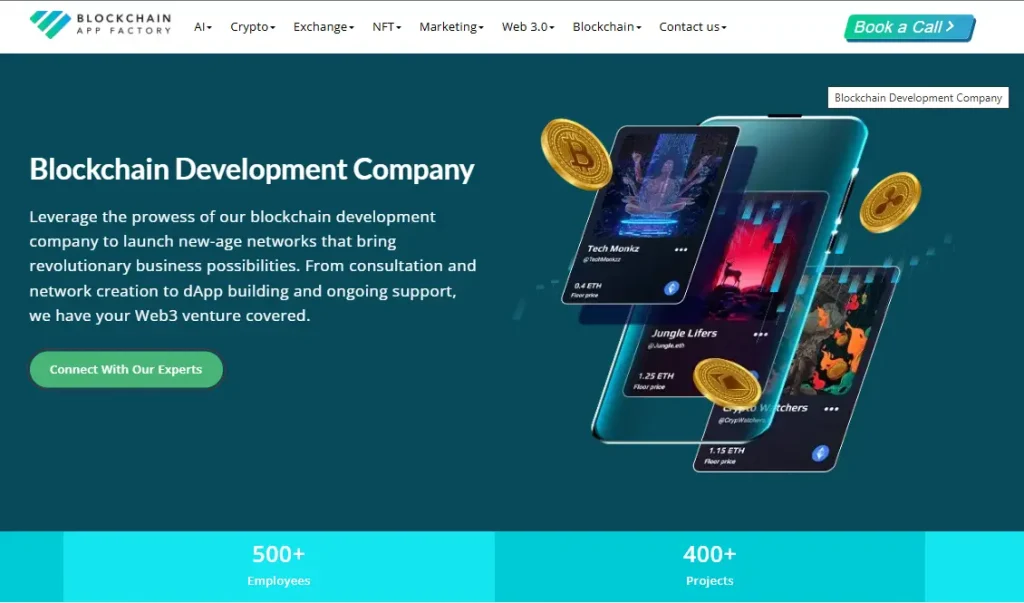Open the options menu on Tech Monkz card

pyautogui.click(x=680, y=247)
